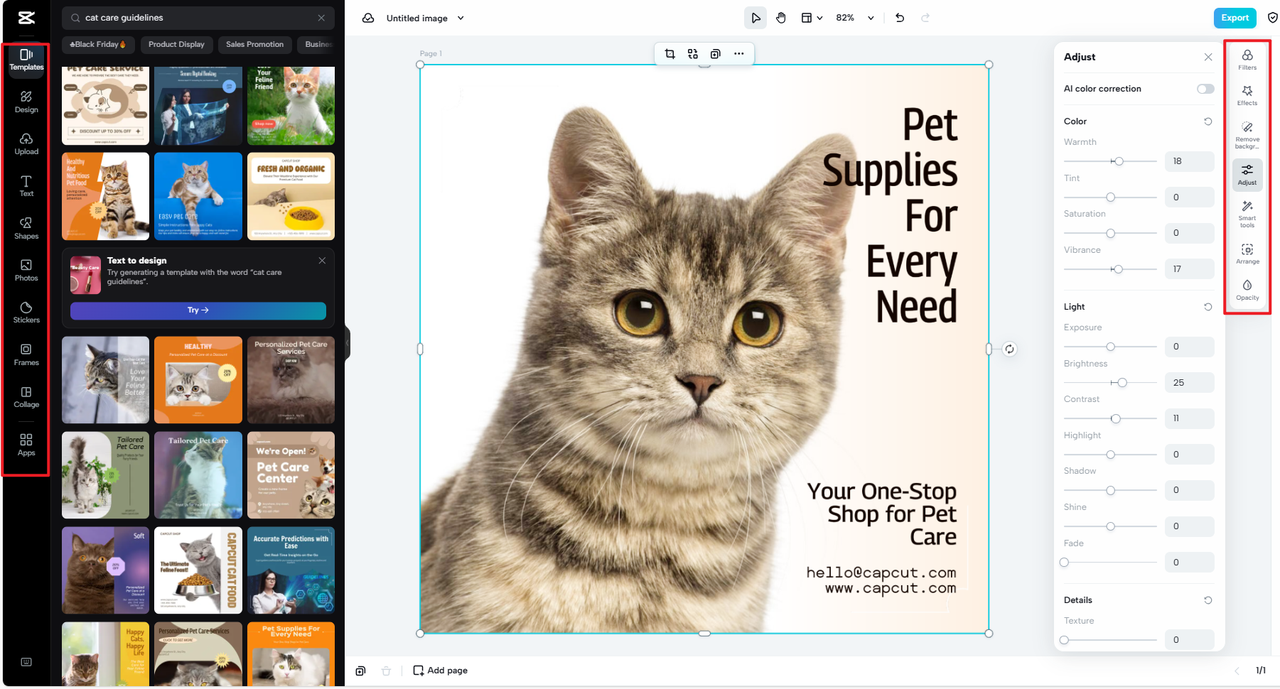Reset the Light section adjustments
Image resolution: width=1280 pixels, height=689 pixels.
click(1208, 307)
